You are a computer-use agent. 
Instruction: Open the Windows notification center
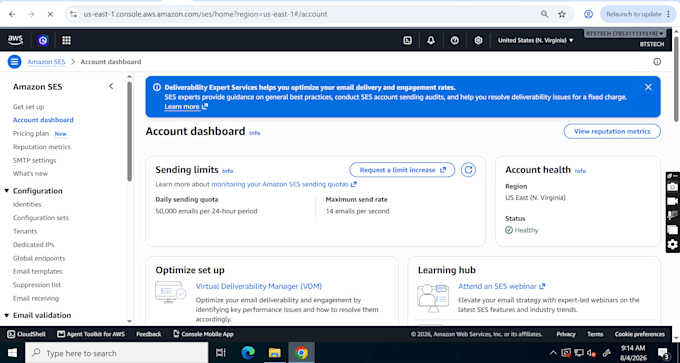point(663,353)
